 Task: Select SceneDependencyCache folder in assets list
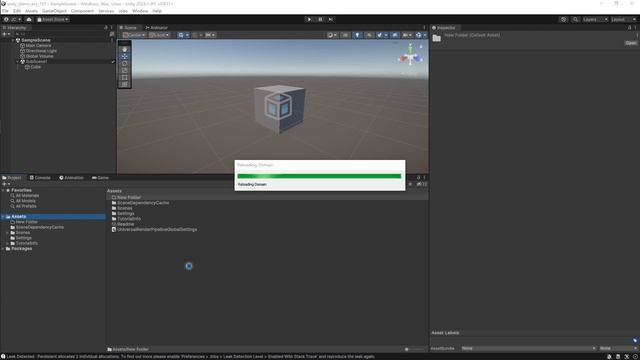[x=143, y=203]
